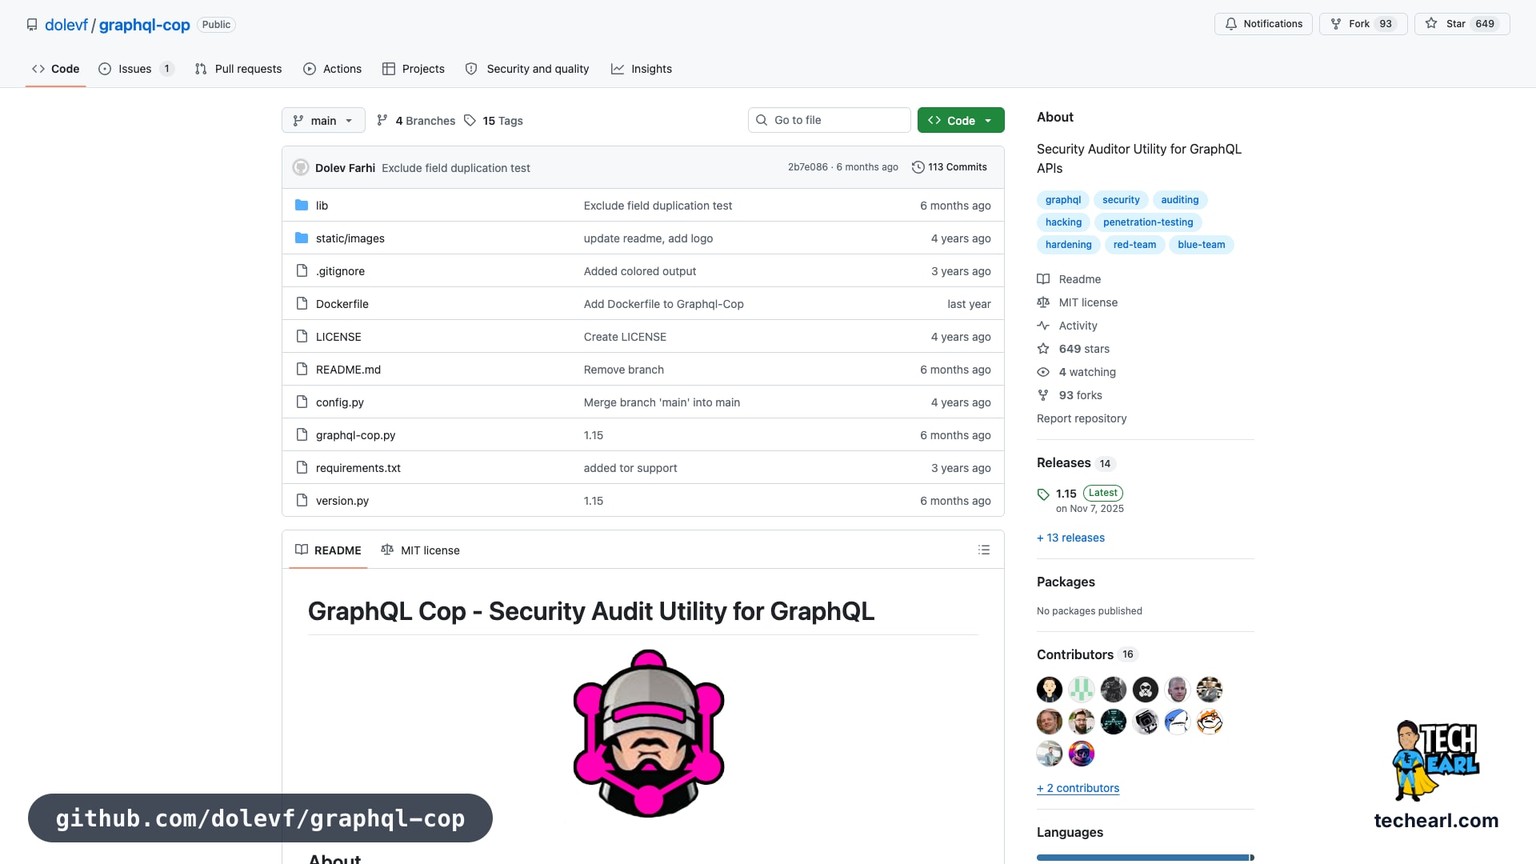
Task: Click the fork icon in the Fork button
Action: coord(1336,24)
